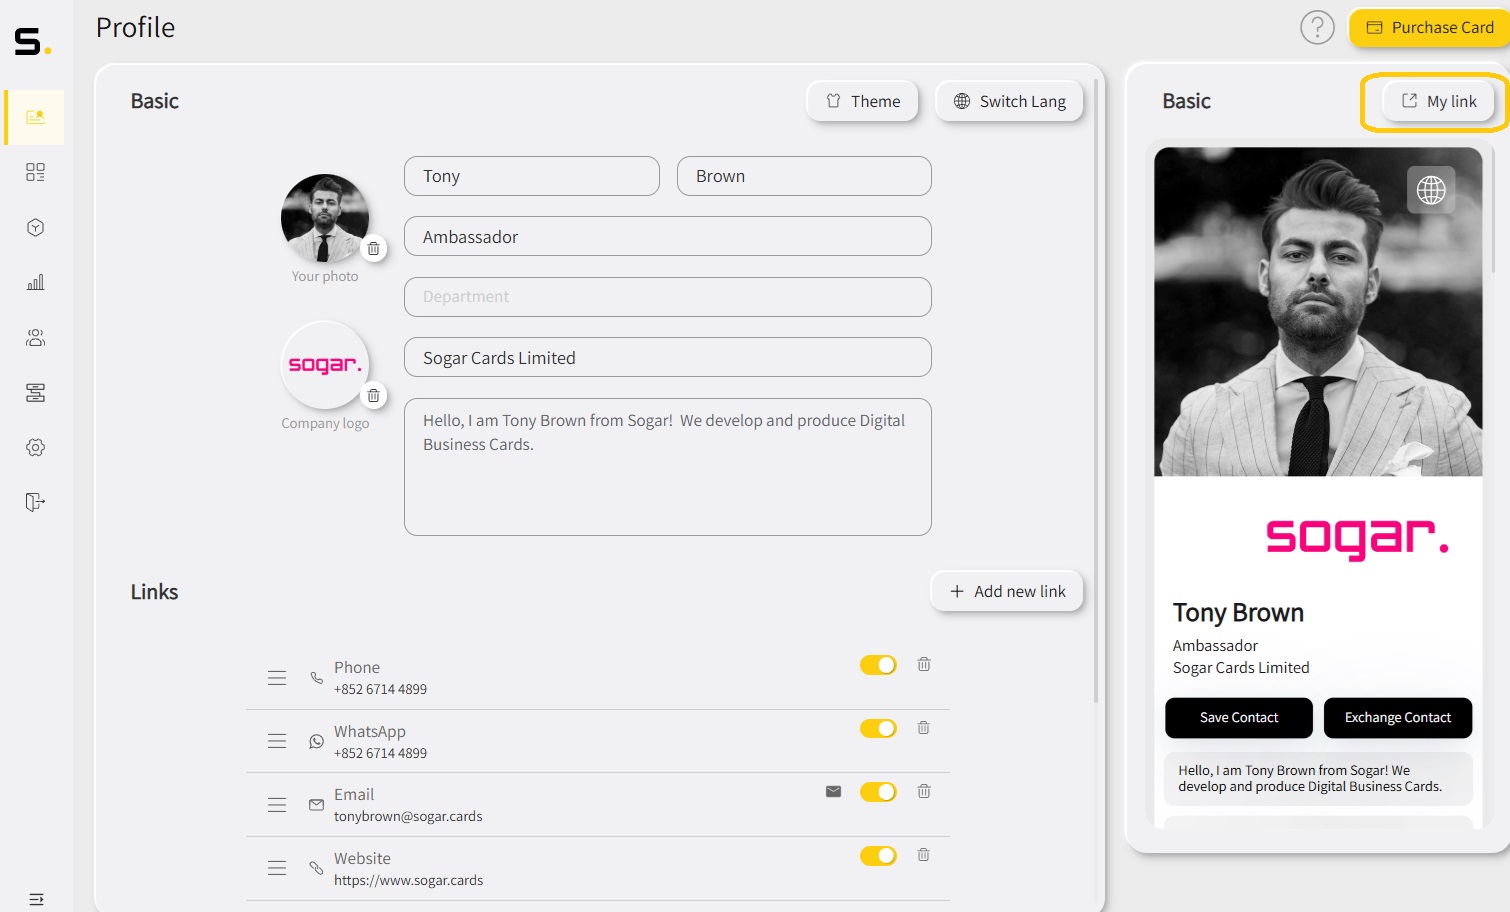Click the help question mark icon

(x=1317, y=28)
